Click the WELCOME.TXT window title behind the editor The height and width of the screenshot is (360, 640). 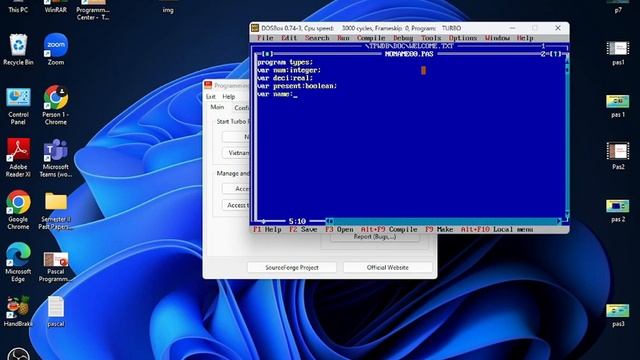(409, 46)
